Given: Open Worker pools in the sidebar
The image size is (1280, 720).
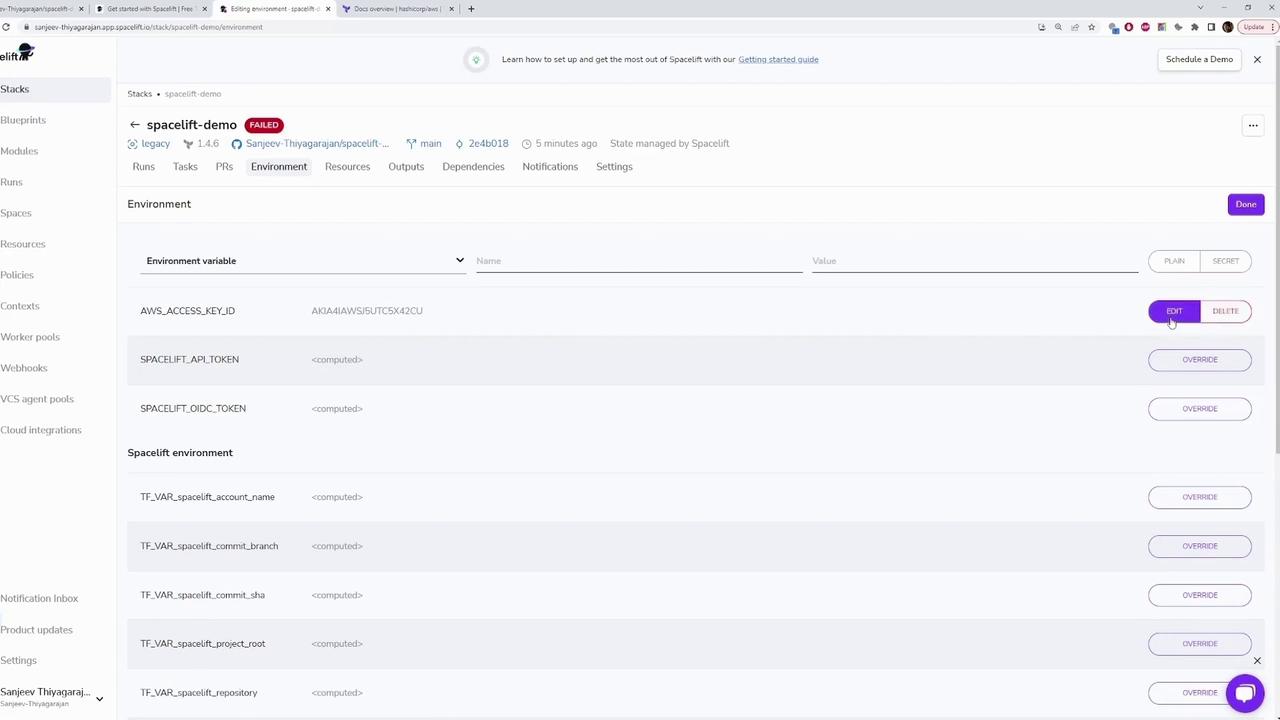Looking at the screenshot, I should click(30, 337).
